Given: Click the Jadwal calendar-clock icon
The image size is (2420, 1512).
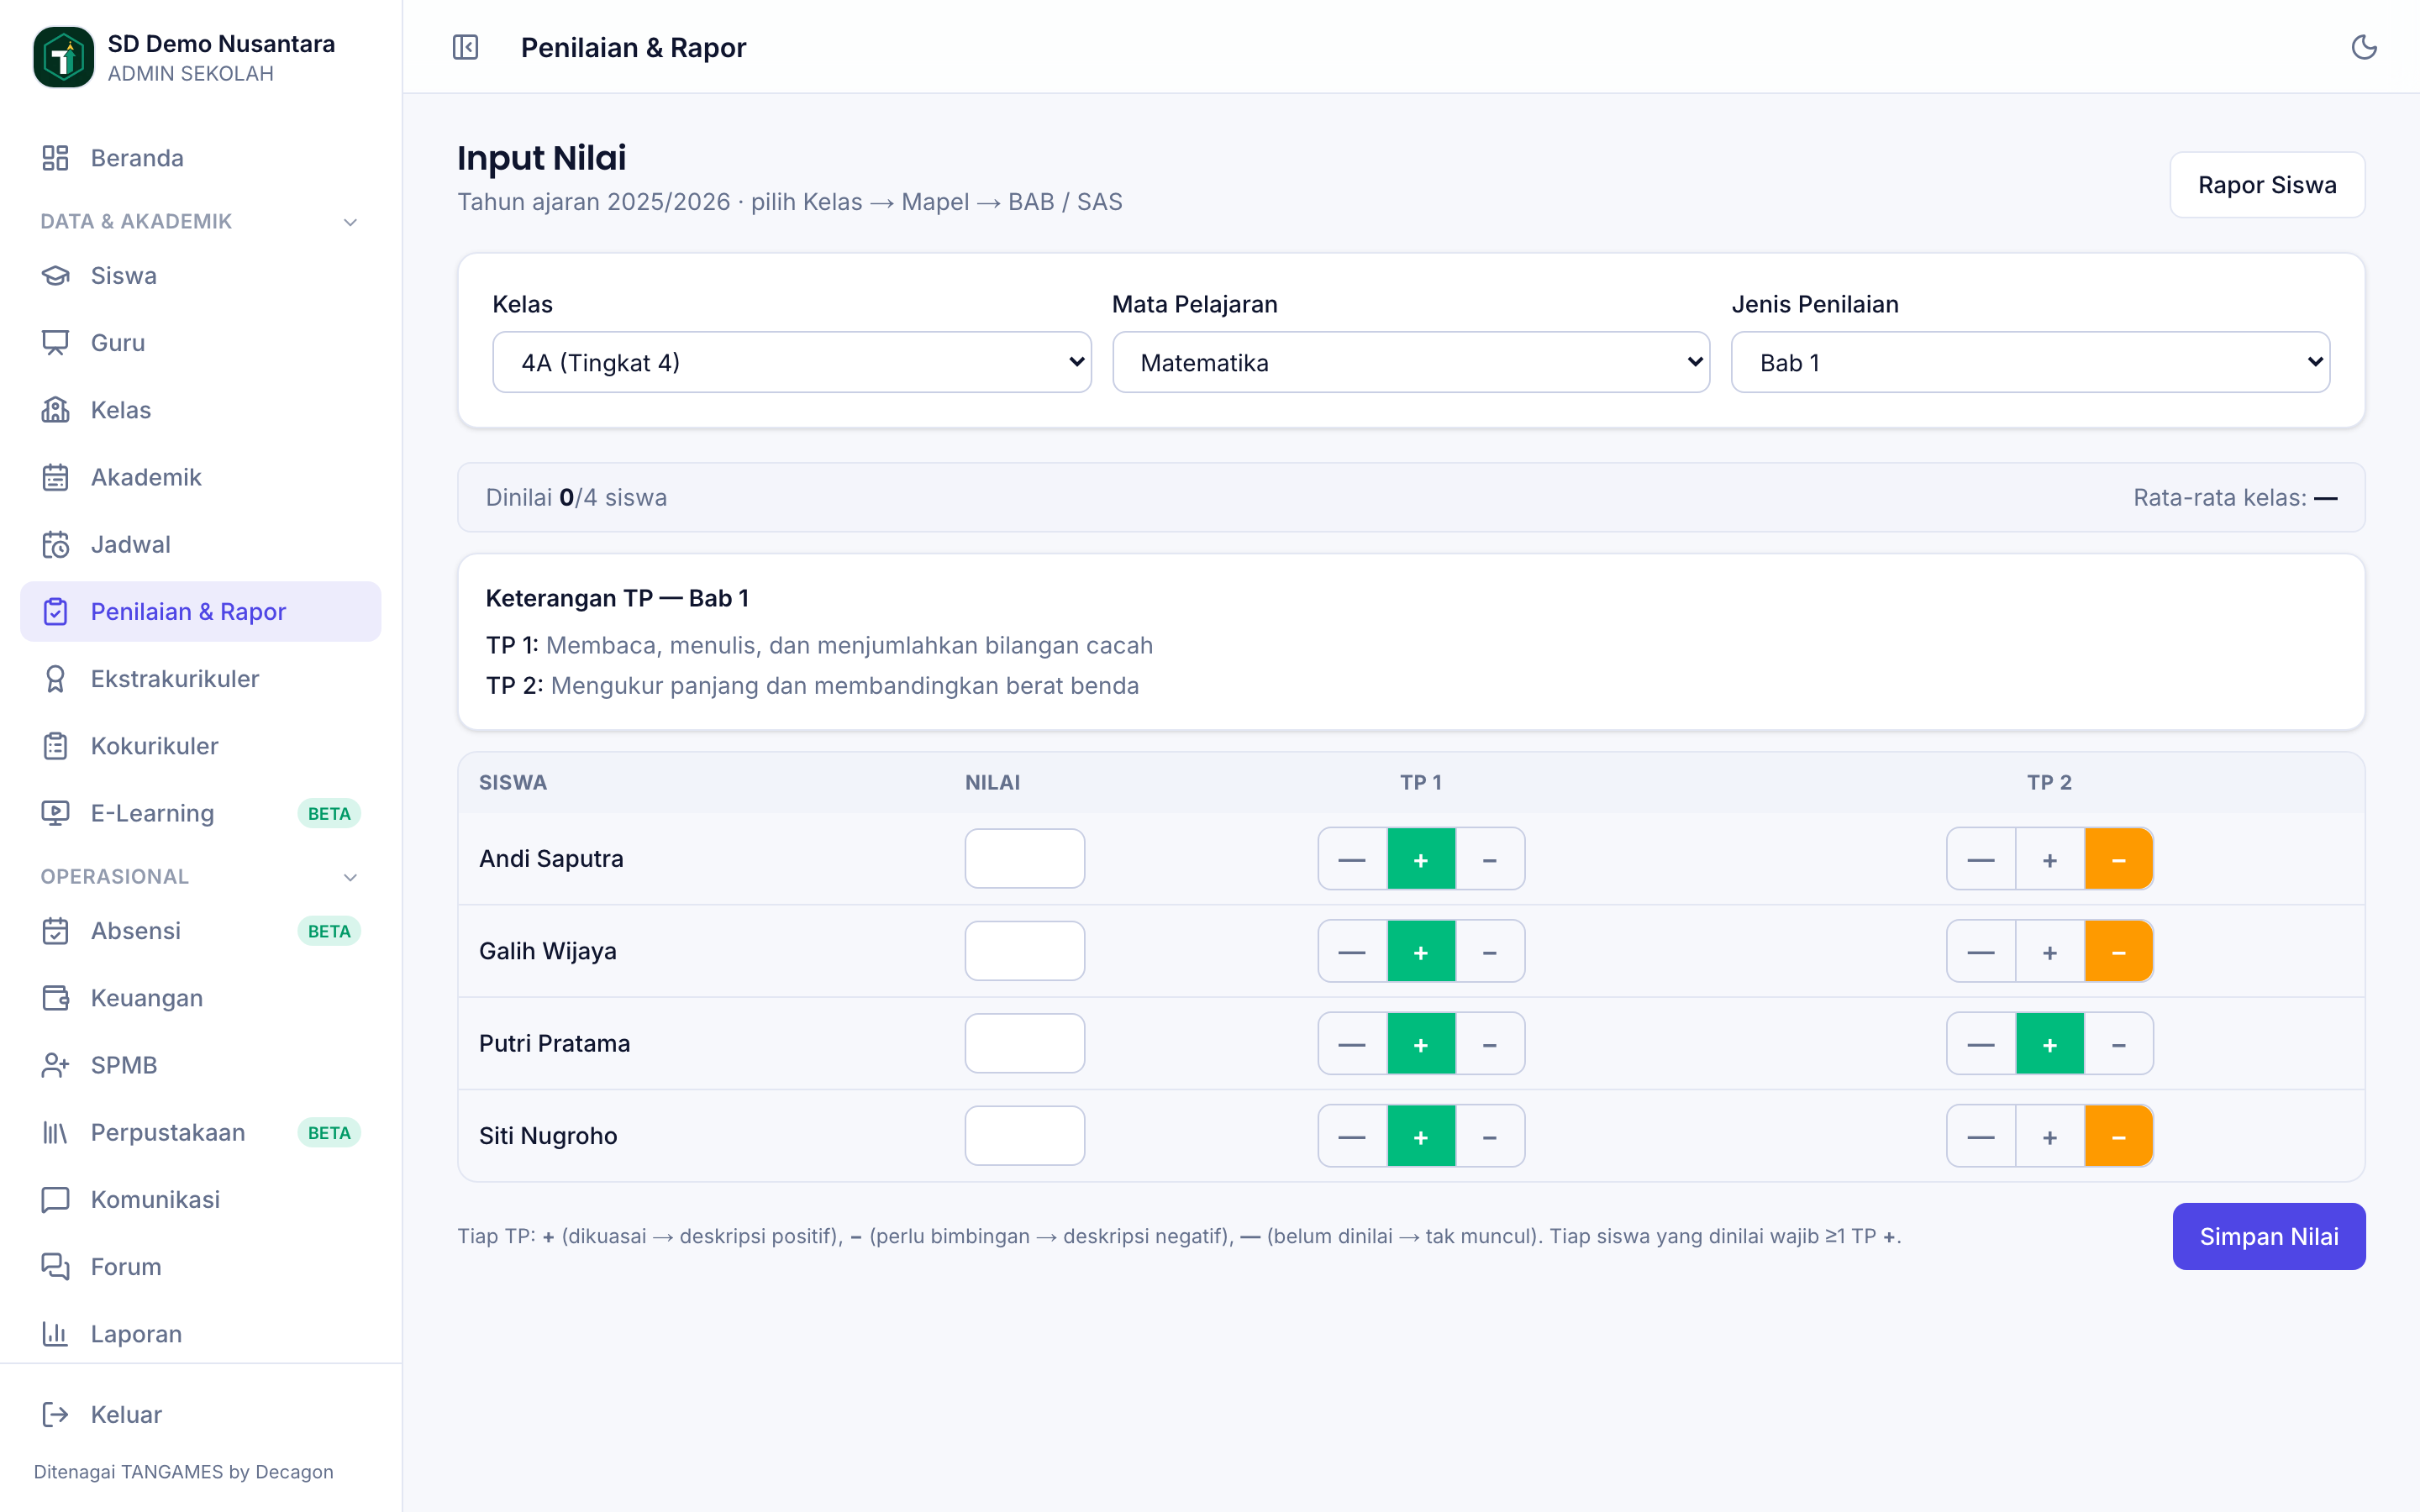Looking at the screenshot, I should tap(55, 544).
